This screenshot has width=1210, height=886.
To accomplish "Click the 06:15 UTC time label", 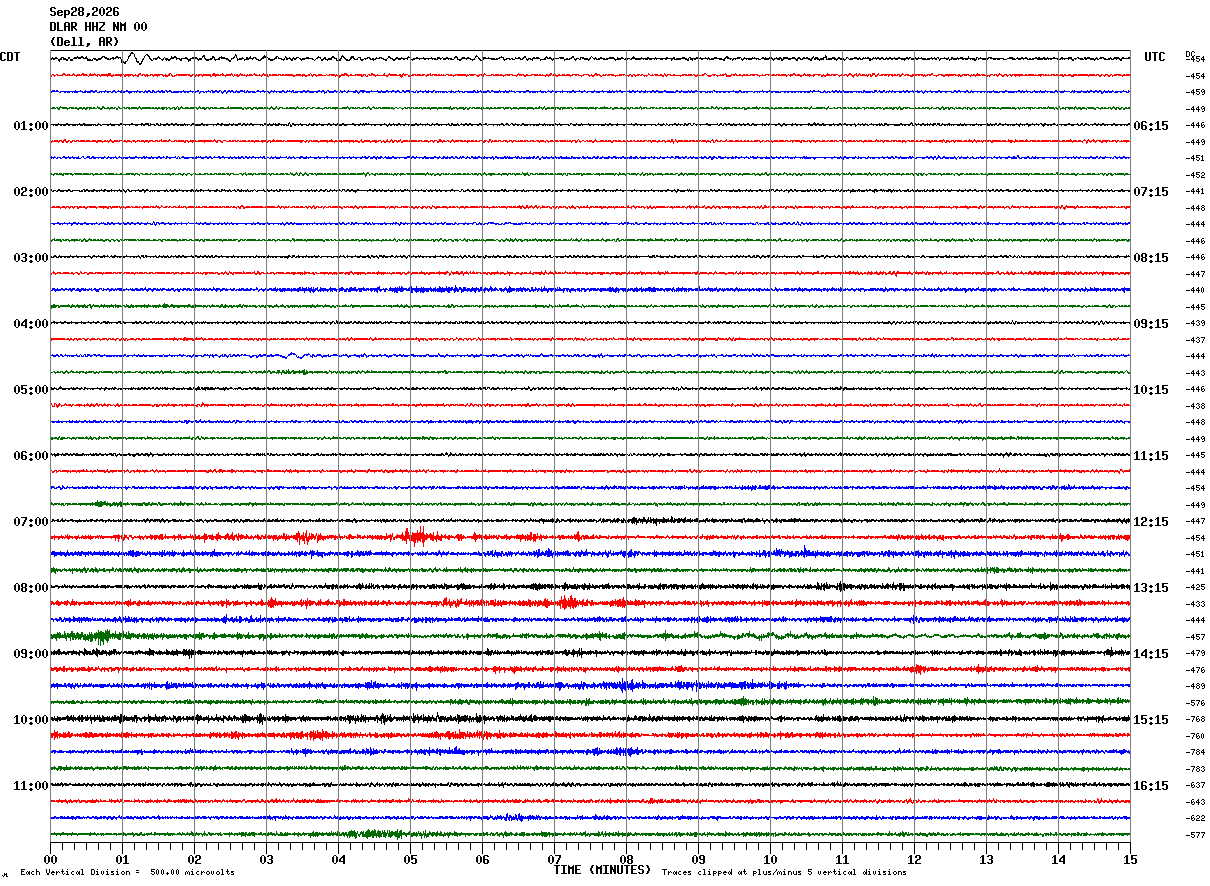I will point(1150,126).
